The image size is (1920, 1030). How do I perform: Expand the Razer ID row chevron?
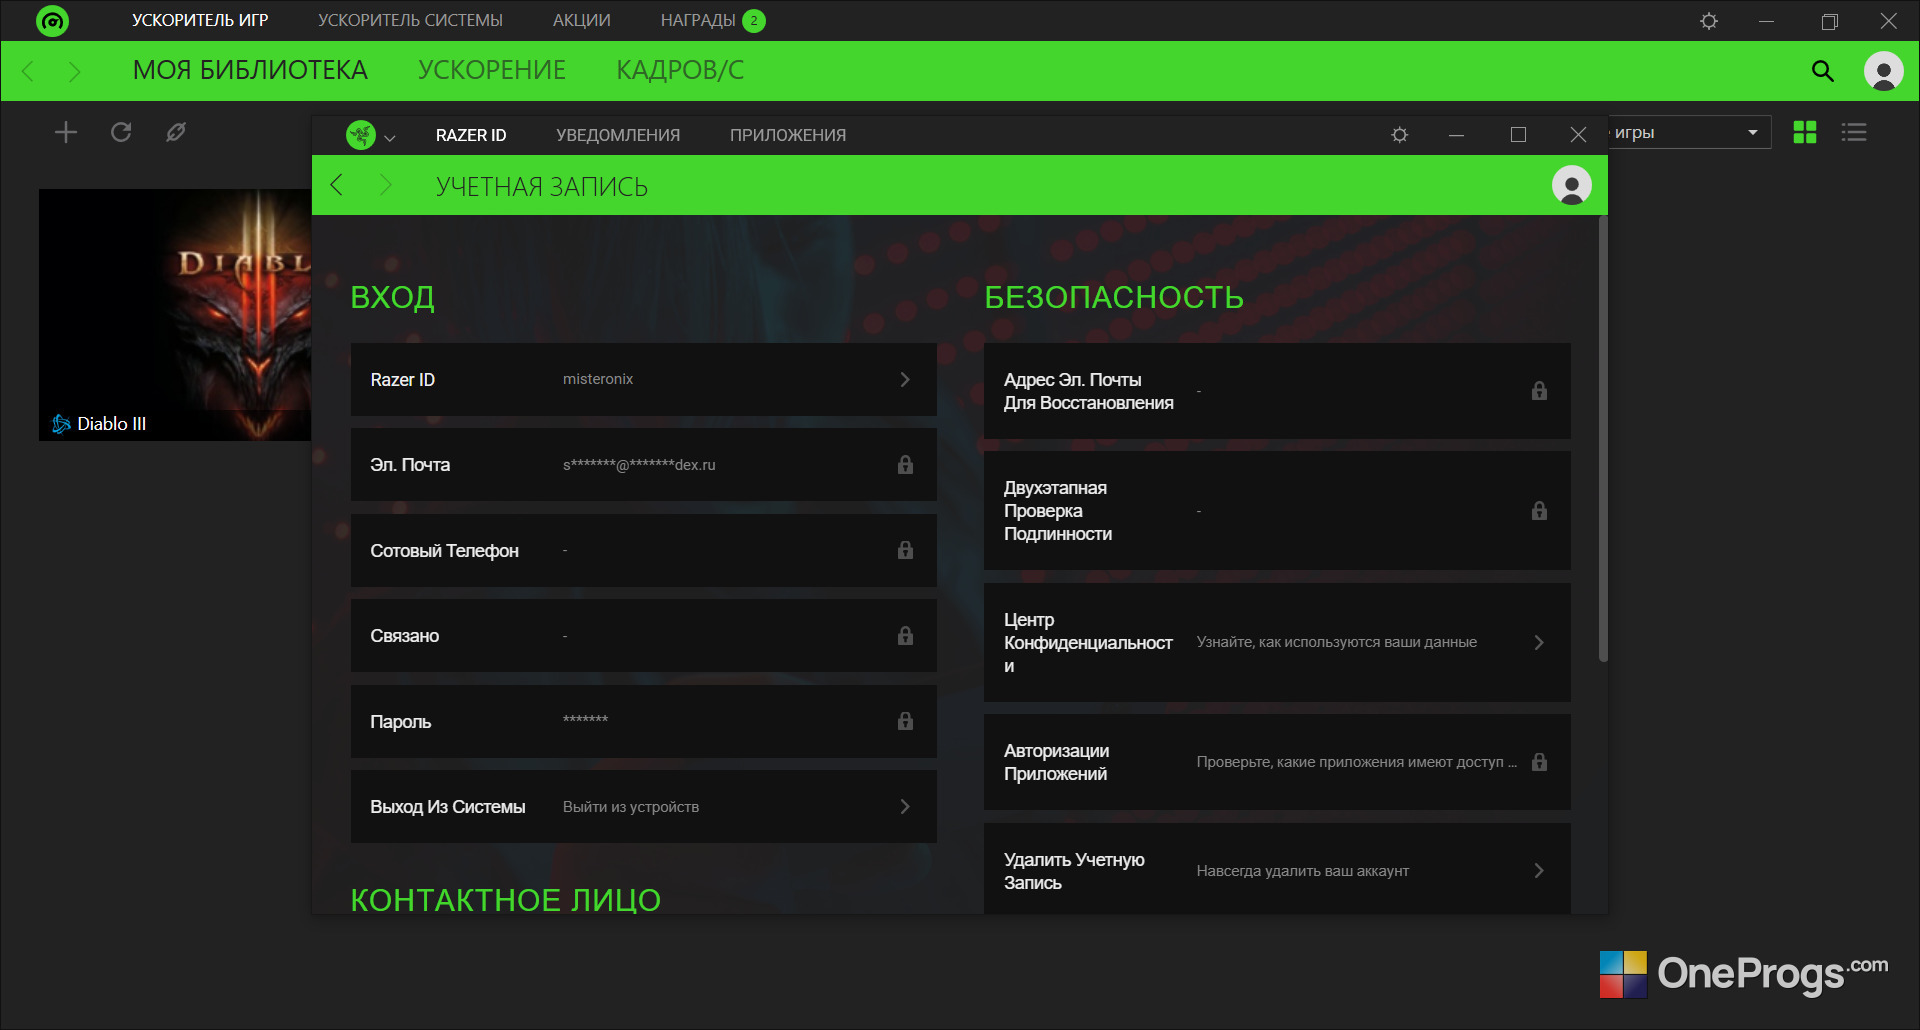905,380
